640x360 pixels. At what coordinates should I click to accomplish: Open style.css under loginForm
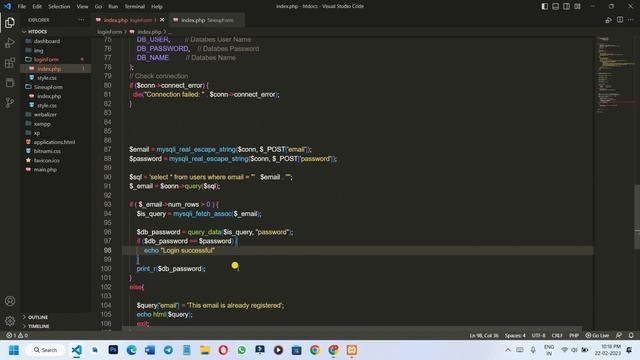47,78
